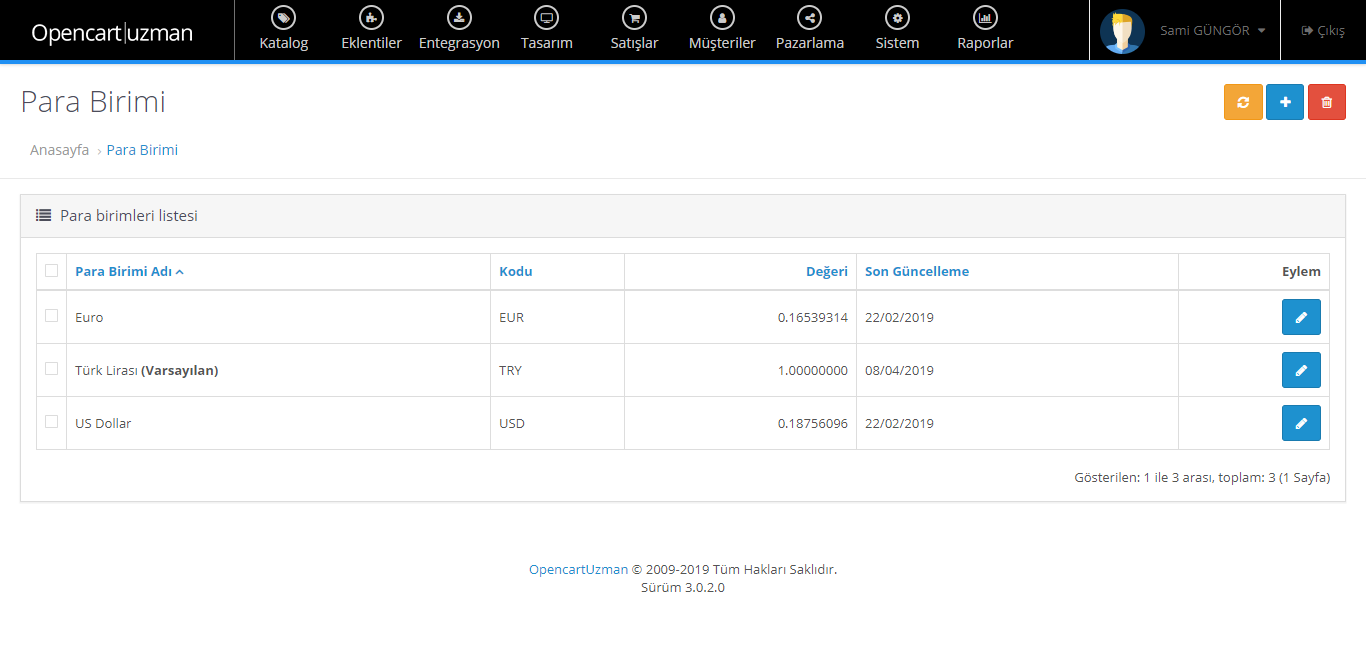Expand the Sami GÜNGÖR user dropdown
The height and width of the screenshot is (660, 1366).
coord(1212,31)
